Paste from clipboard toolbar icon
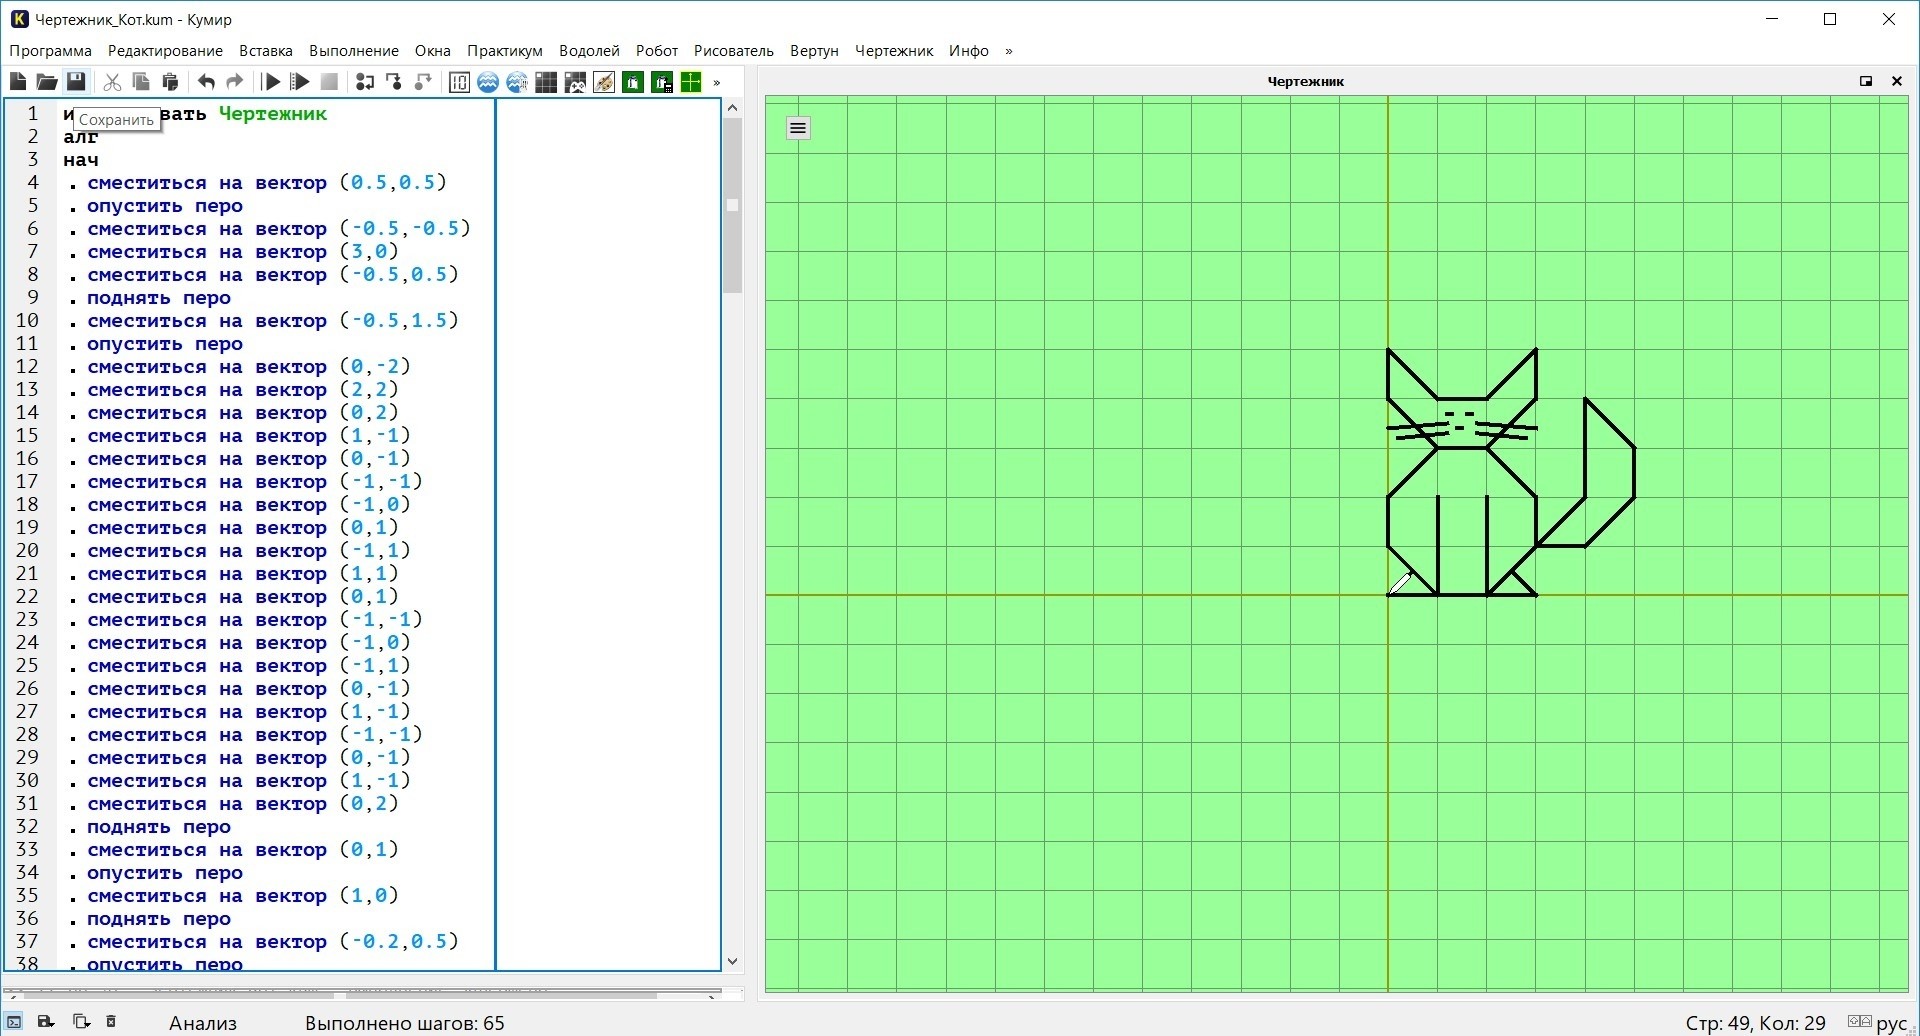Viewport: 1920px width, 1036px height. (x=170, y=82)
